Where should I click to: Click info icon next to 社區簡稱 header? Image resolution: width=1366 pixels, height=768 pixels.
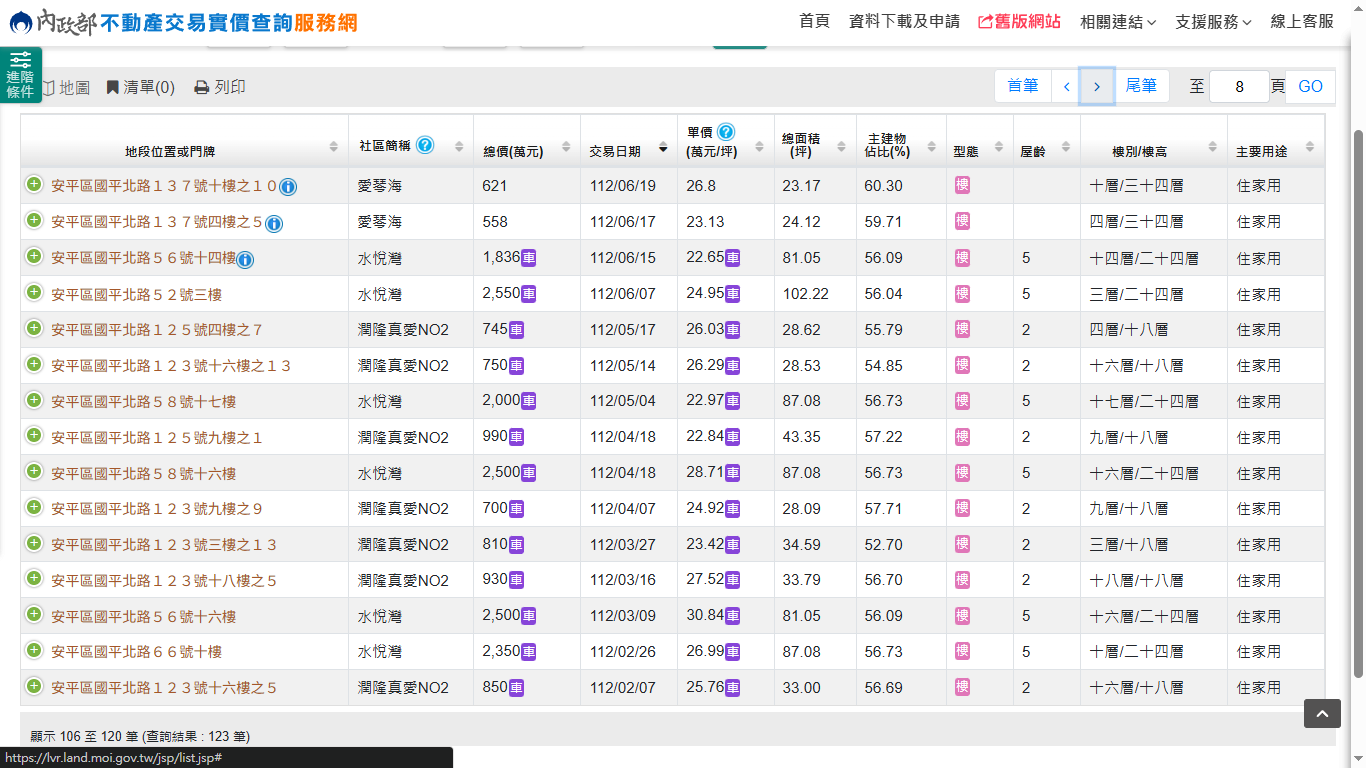click(425, 145)
